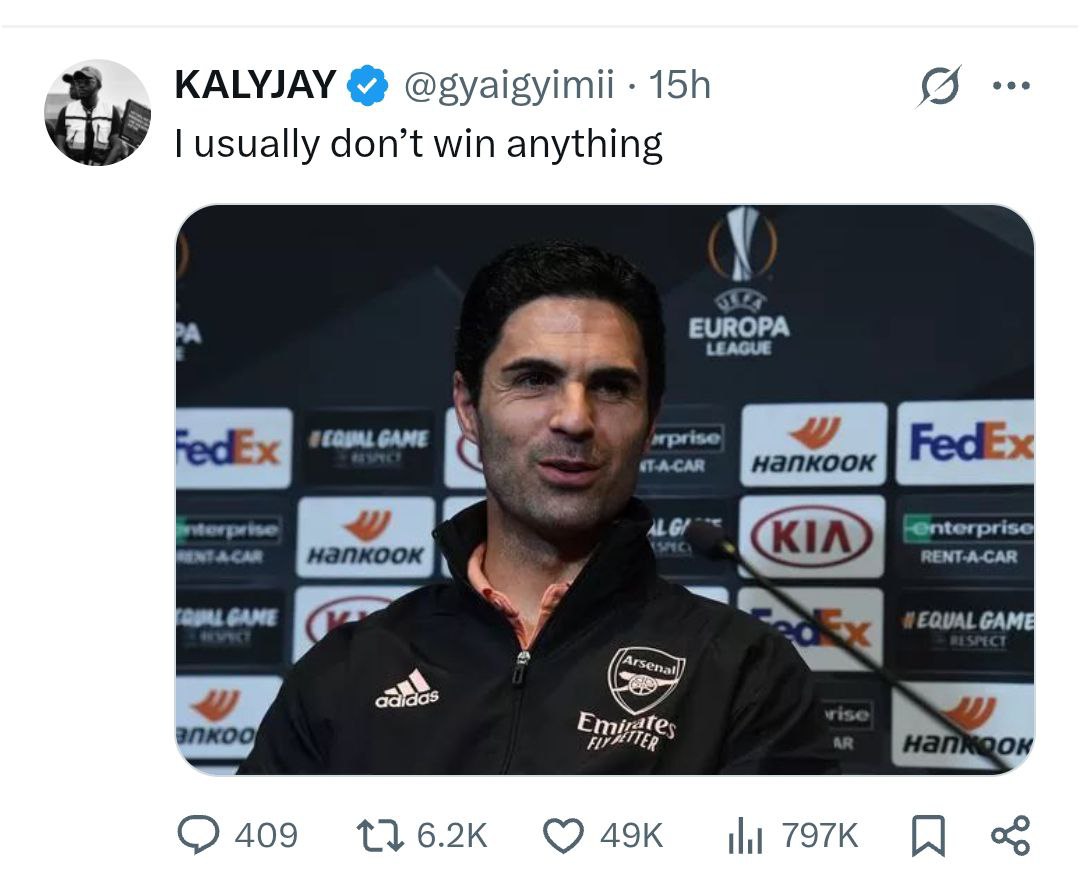
Task: Click the blue verified badge
Action: (x=367, y=86)
